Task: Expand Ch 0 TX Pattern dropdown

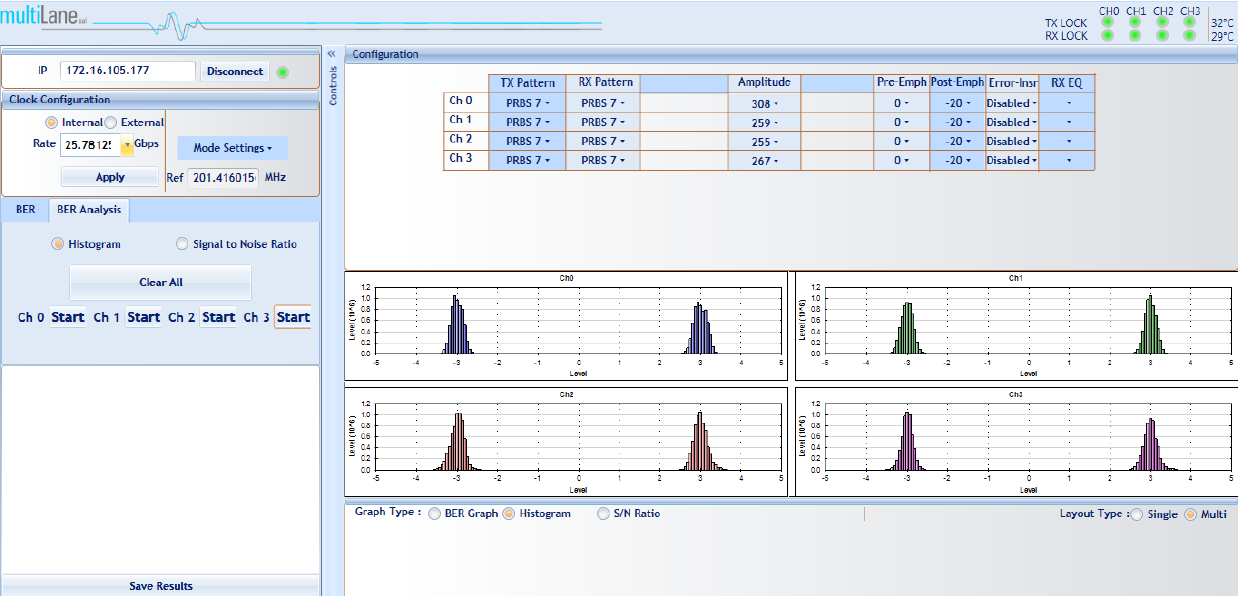Action: pyautogui.click(x=526, y=103)
